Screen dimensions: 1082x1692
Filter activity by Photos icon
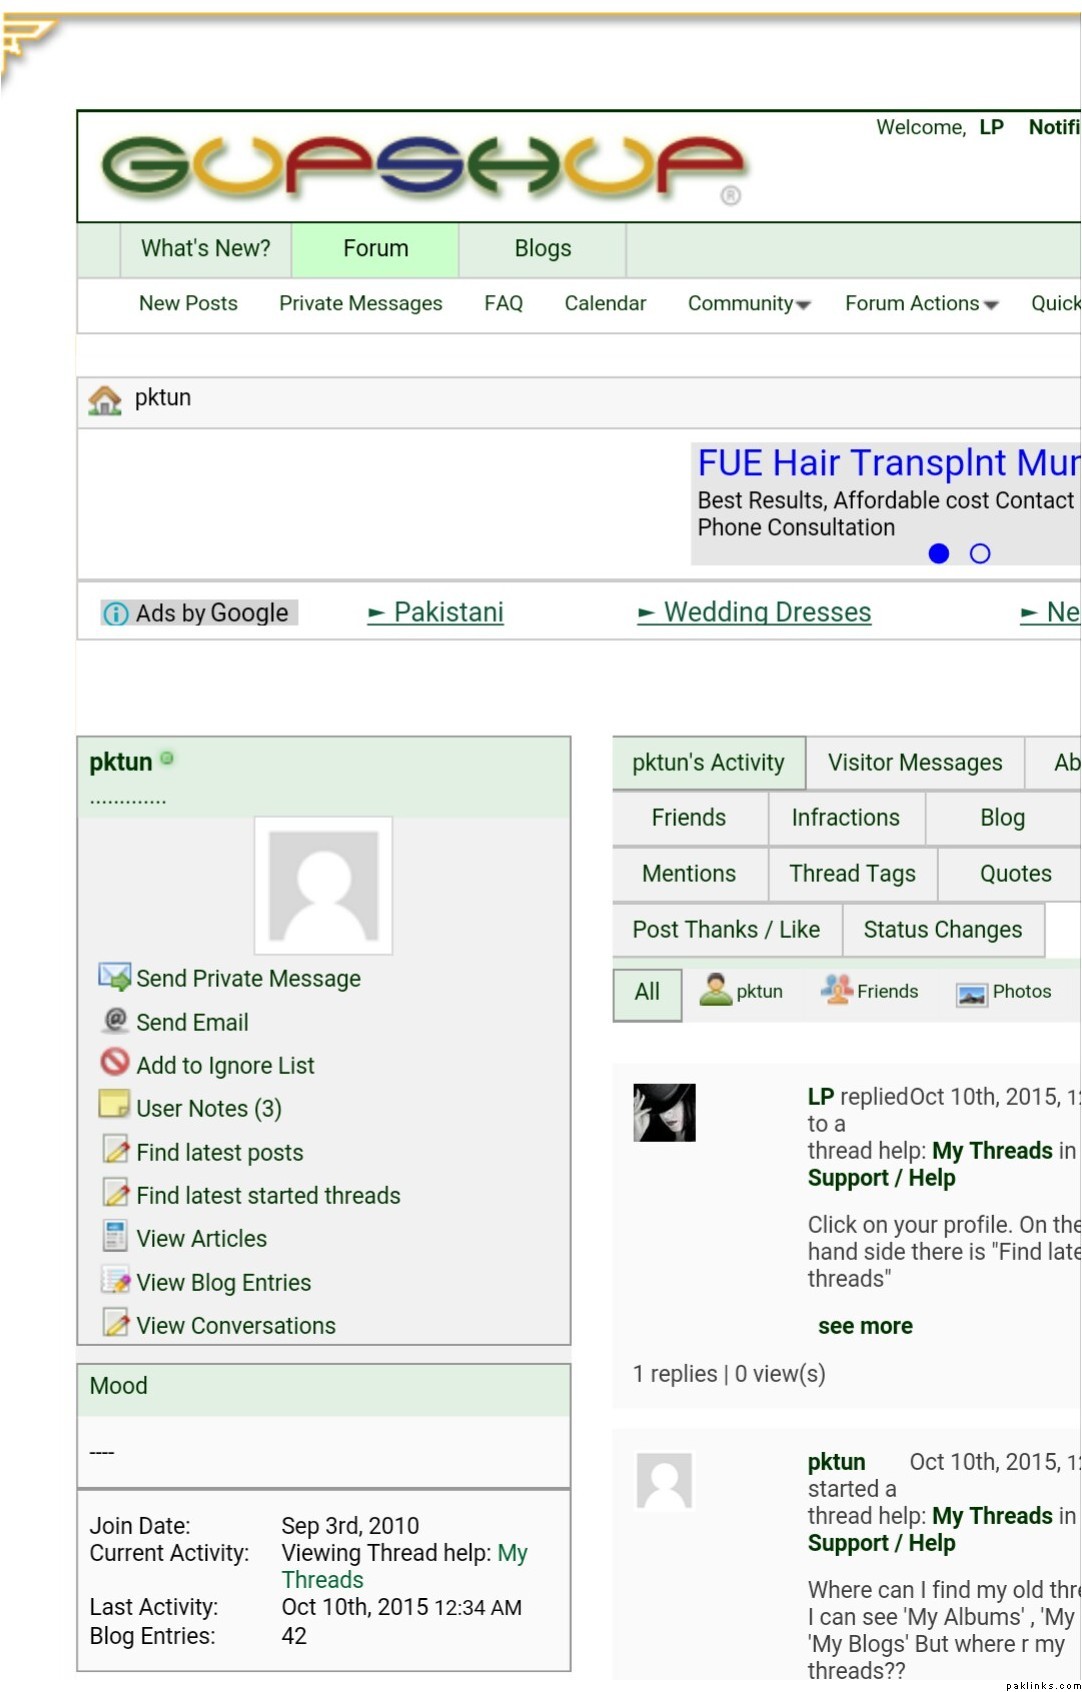coord(971,993)
